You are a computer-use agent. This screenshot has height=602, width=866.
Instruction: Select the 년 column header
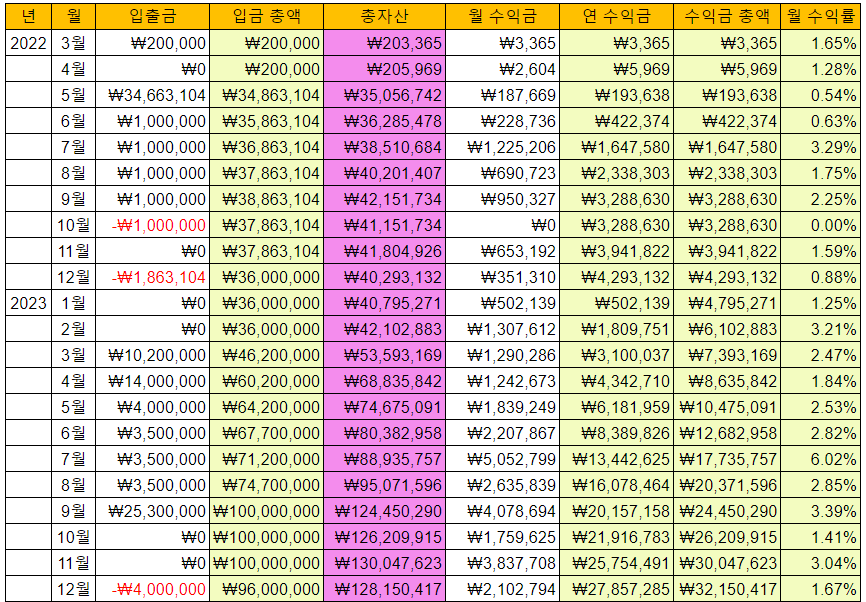click(x=28, y=16)
